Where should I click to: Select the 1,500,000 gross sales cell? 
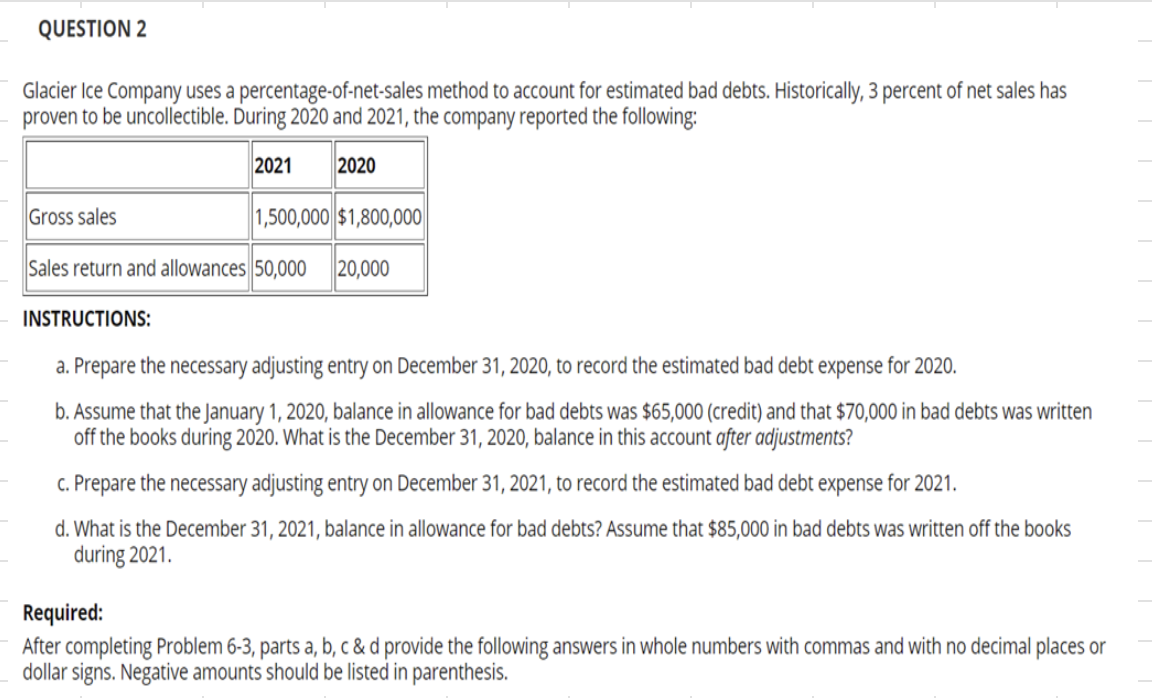[292, 217]
